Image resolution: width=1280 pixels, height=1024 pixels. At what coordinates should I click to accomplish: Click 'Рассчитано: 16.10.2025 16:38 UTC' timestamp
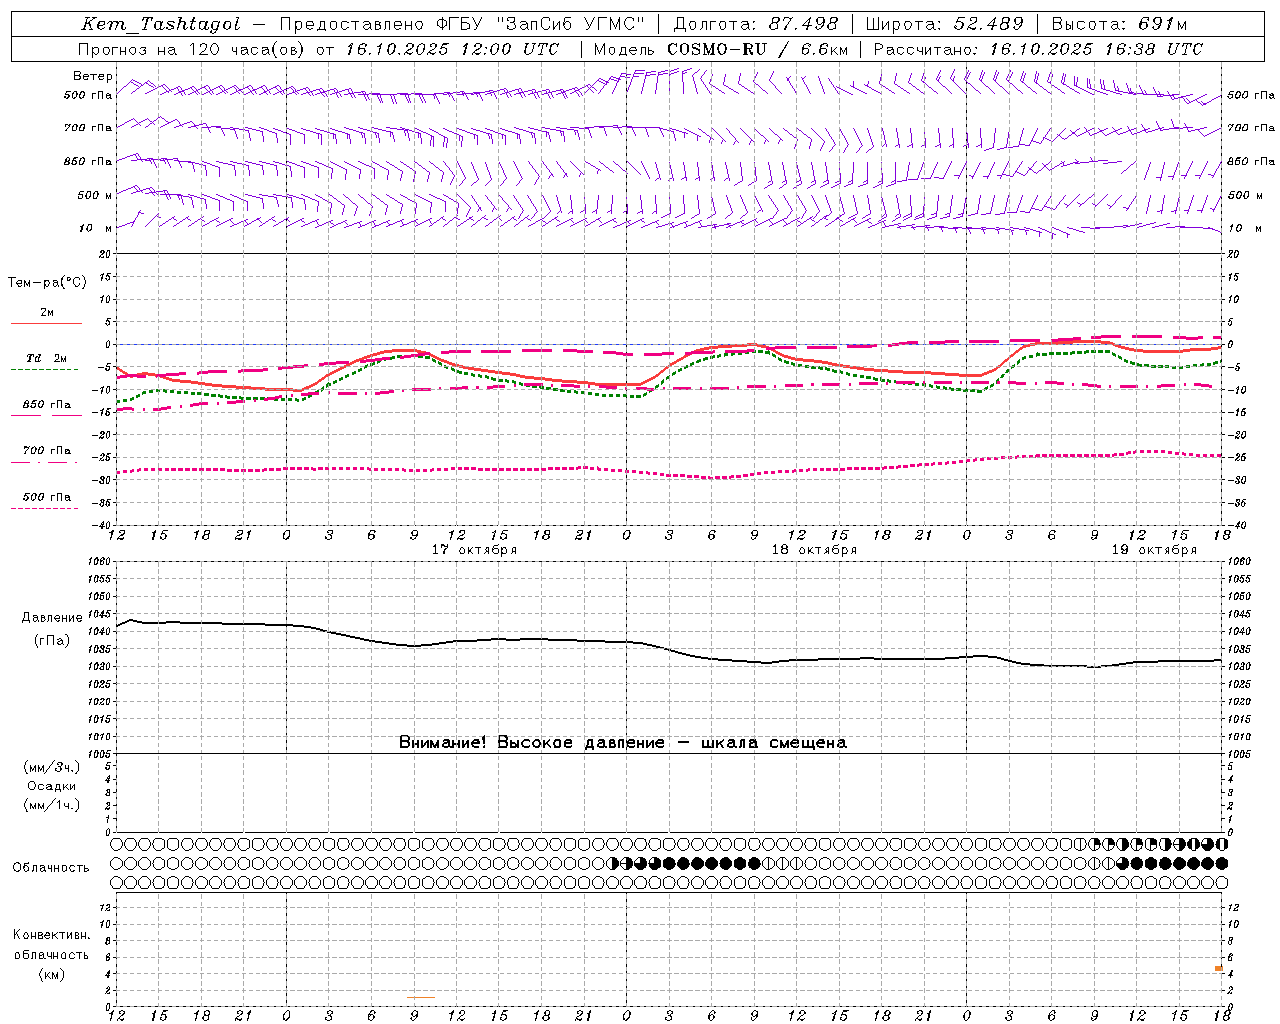(1038, 49)
